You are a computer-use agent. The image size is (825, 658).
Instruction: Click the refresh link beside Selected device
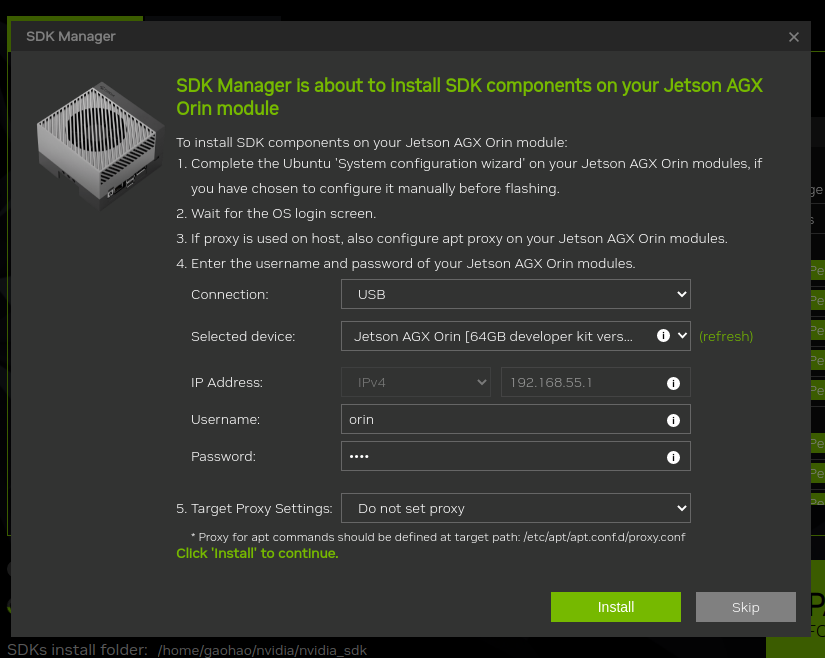tap(726, 336)
